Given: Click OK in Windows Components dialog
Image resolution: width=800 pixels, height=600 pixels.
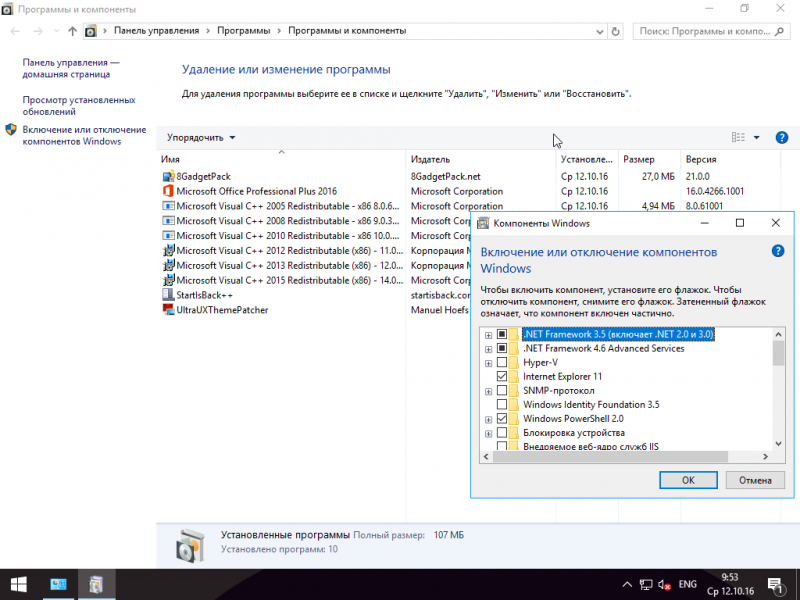Looking at the screenshot, I should pos(688,480).
